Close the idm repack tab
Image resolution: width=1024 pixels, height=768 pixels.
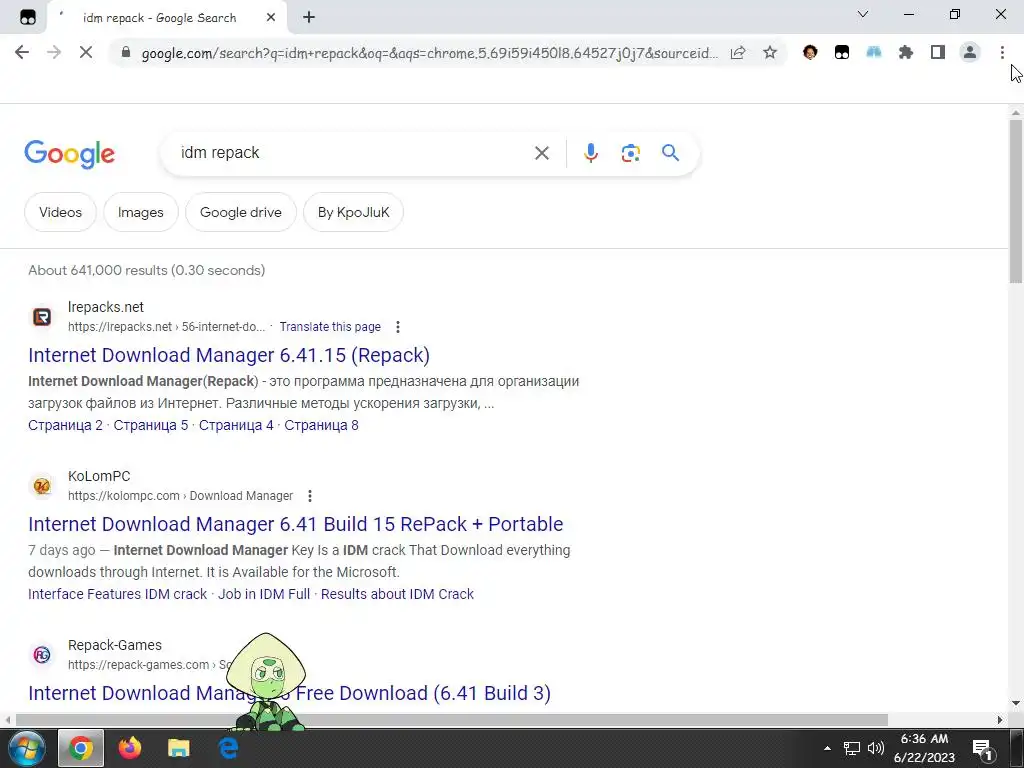click(x=271, y=18)
